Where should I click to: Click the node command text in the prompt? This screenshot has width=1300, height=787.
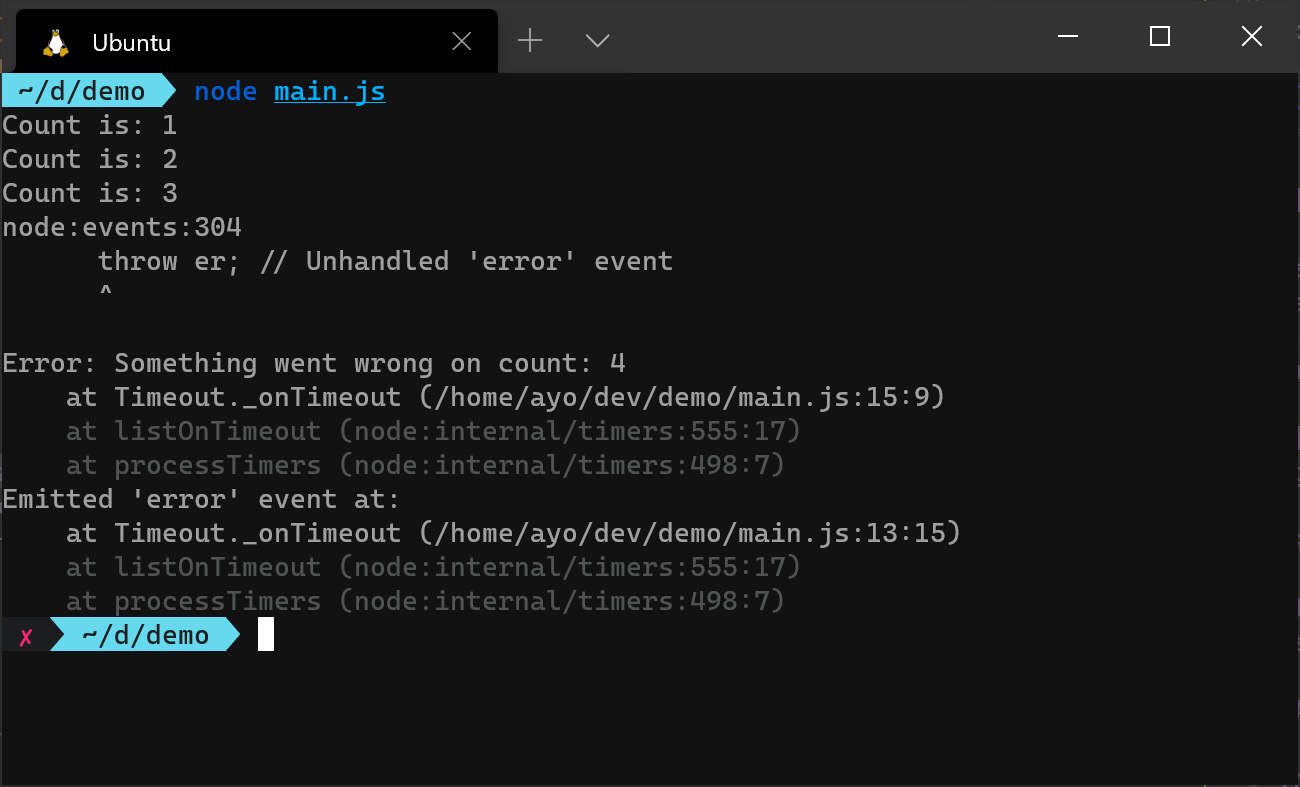pos(226,90)
